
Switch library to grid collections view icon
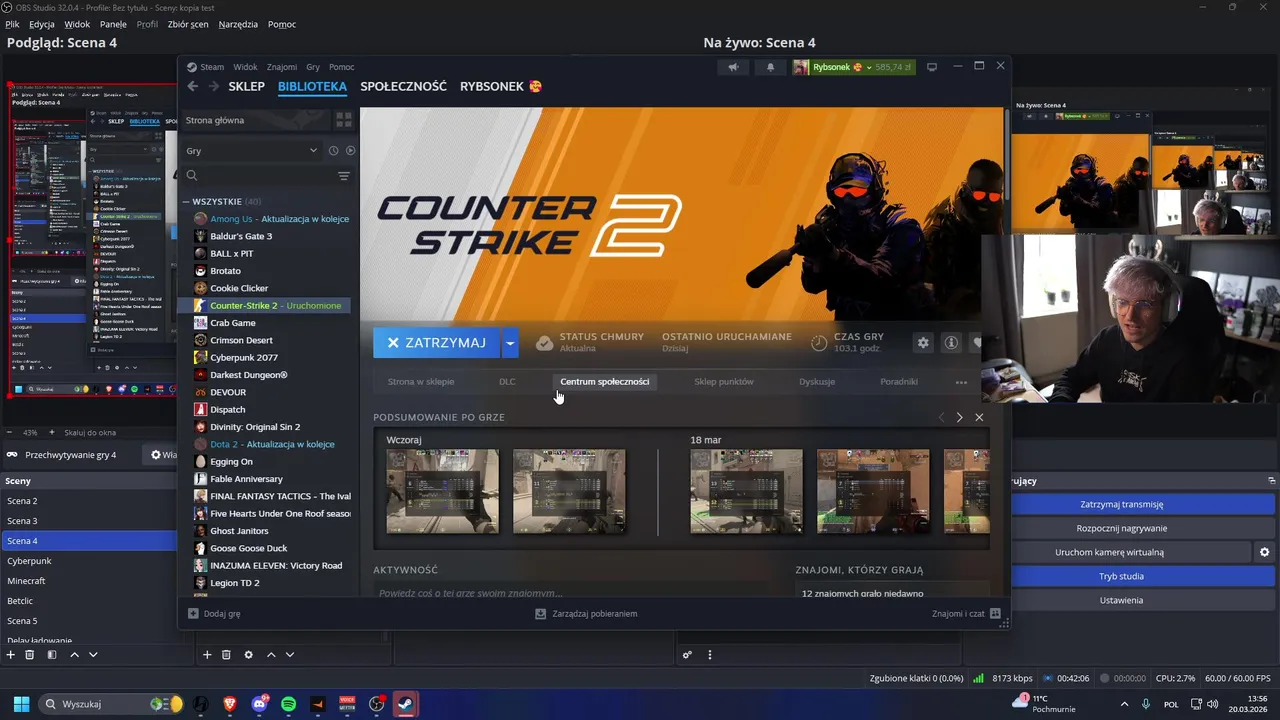[344, 120]
